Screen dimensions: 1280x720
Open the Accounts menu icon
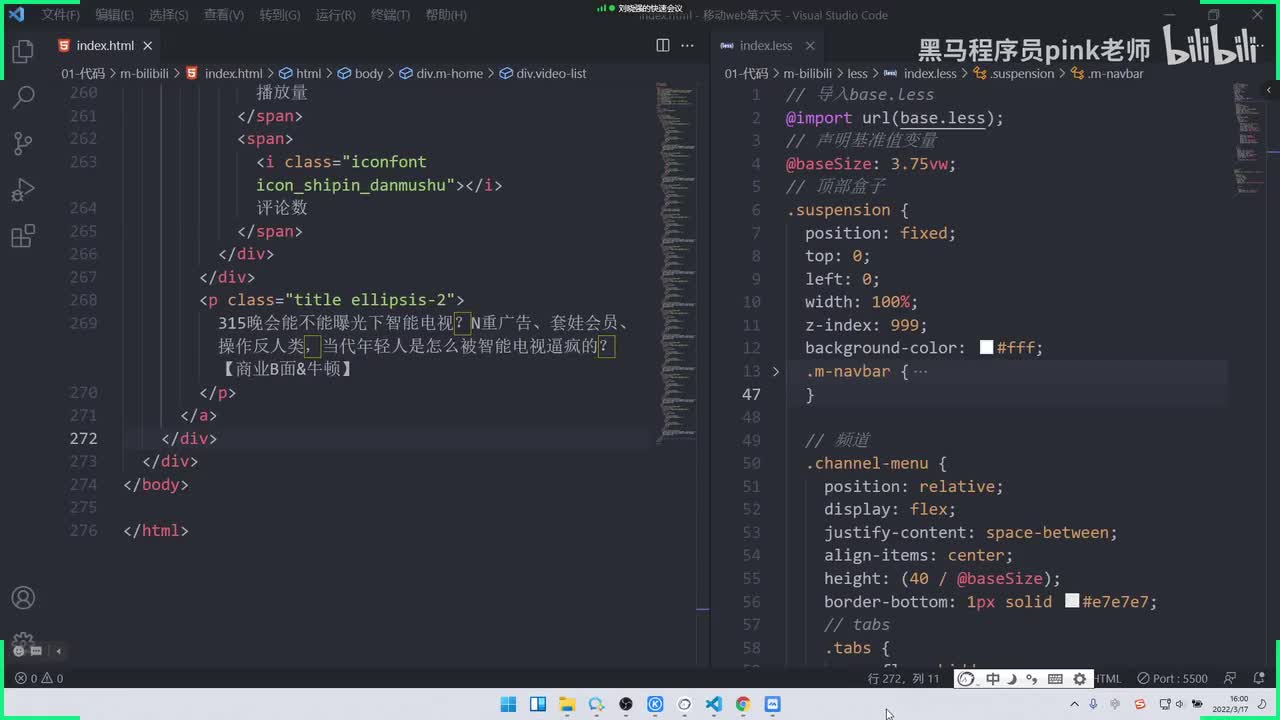[23, 597]
